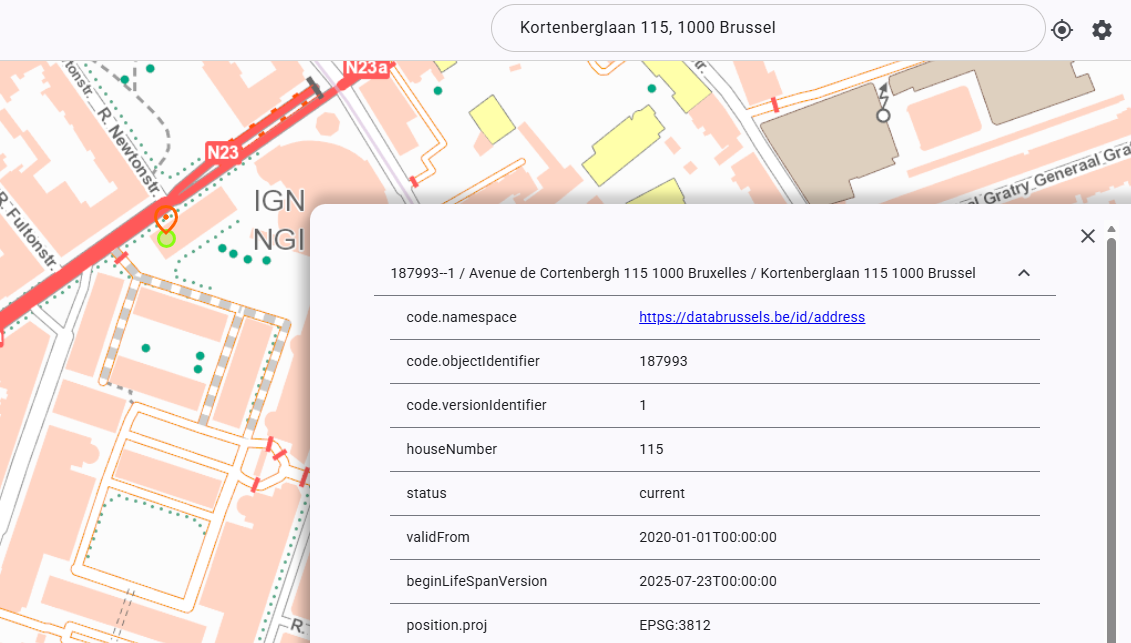Select the code.objectIdentifier value 187993
The height and width of the screenshot is (643, 1131).
click(x=663, y=361)
